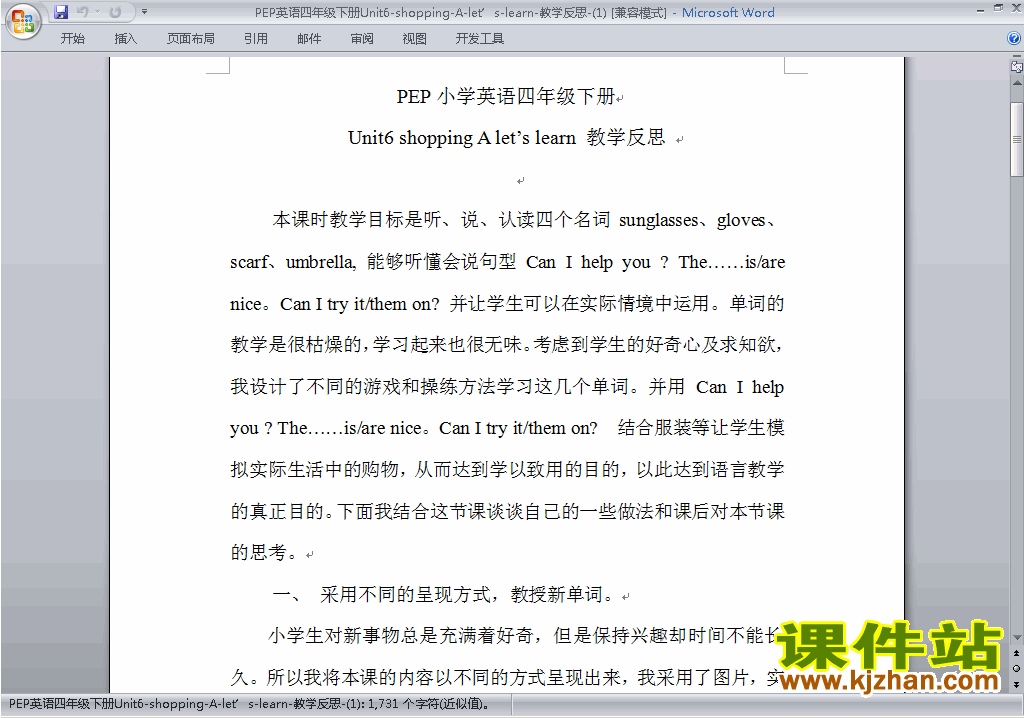Image resolution: width=1024 pixels, height=718 pixels.
Task: Click the phrase 小学生对新事物 in the document
Action: [x=334, y=636]
